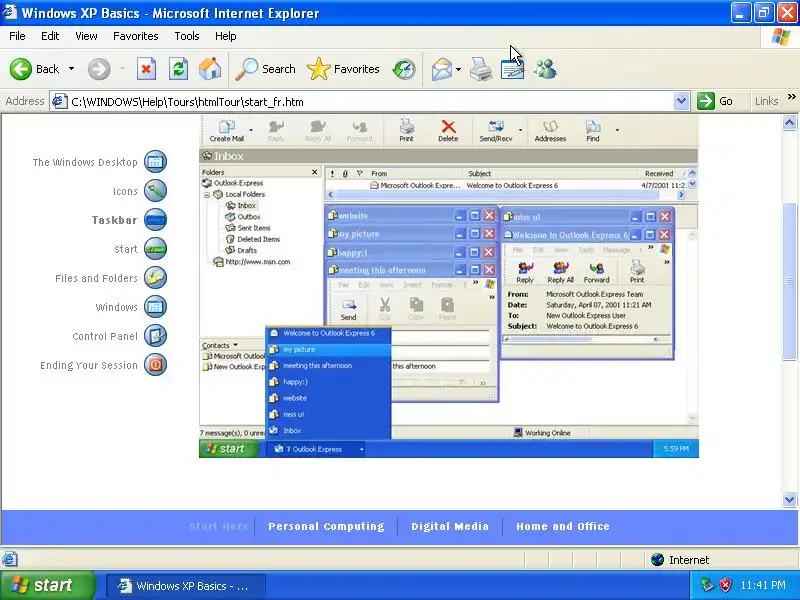Select the Ending Your Session icon
This screenshot has width=800, height=600.
pos(155,365)
